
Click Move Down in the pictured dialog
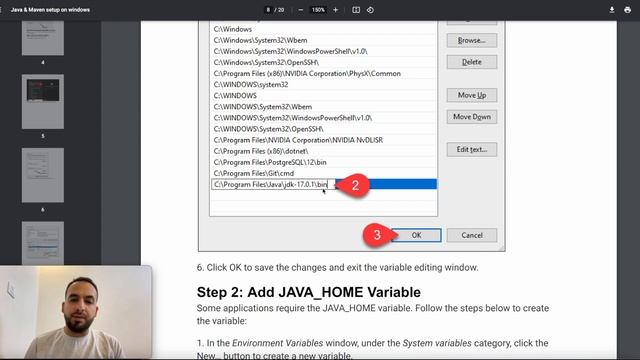[x=471, y=117]
